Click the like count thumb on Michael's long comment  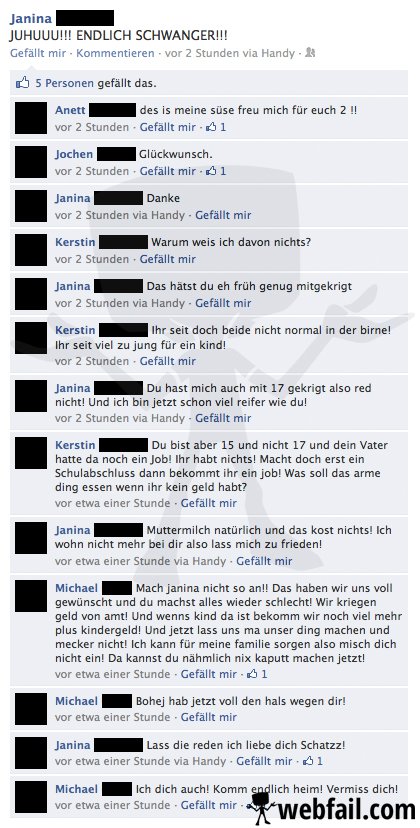253,674
